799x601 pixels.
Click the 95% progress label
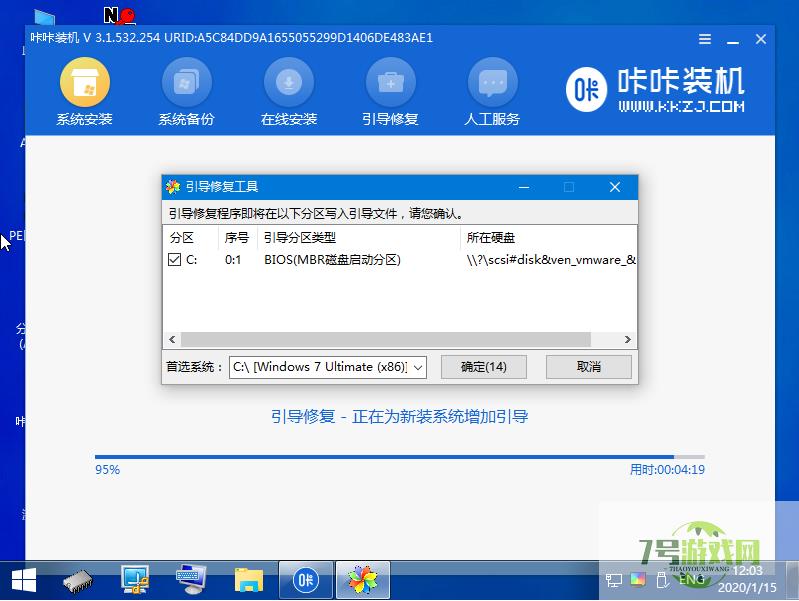pos(108,470)
